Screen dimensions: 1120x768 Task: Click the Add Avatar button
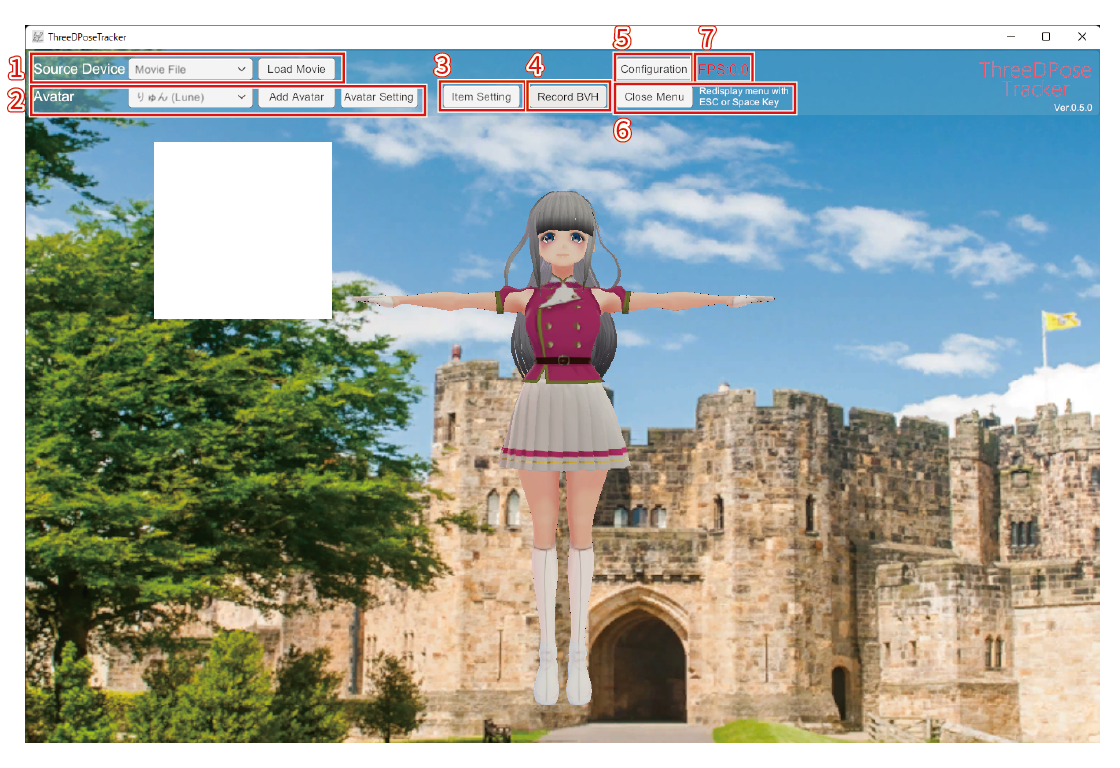pos(296,98)
